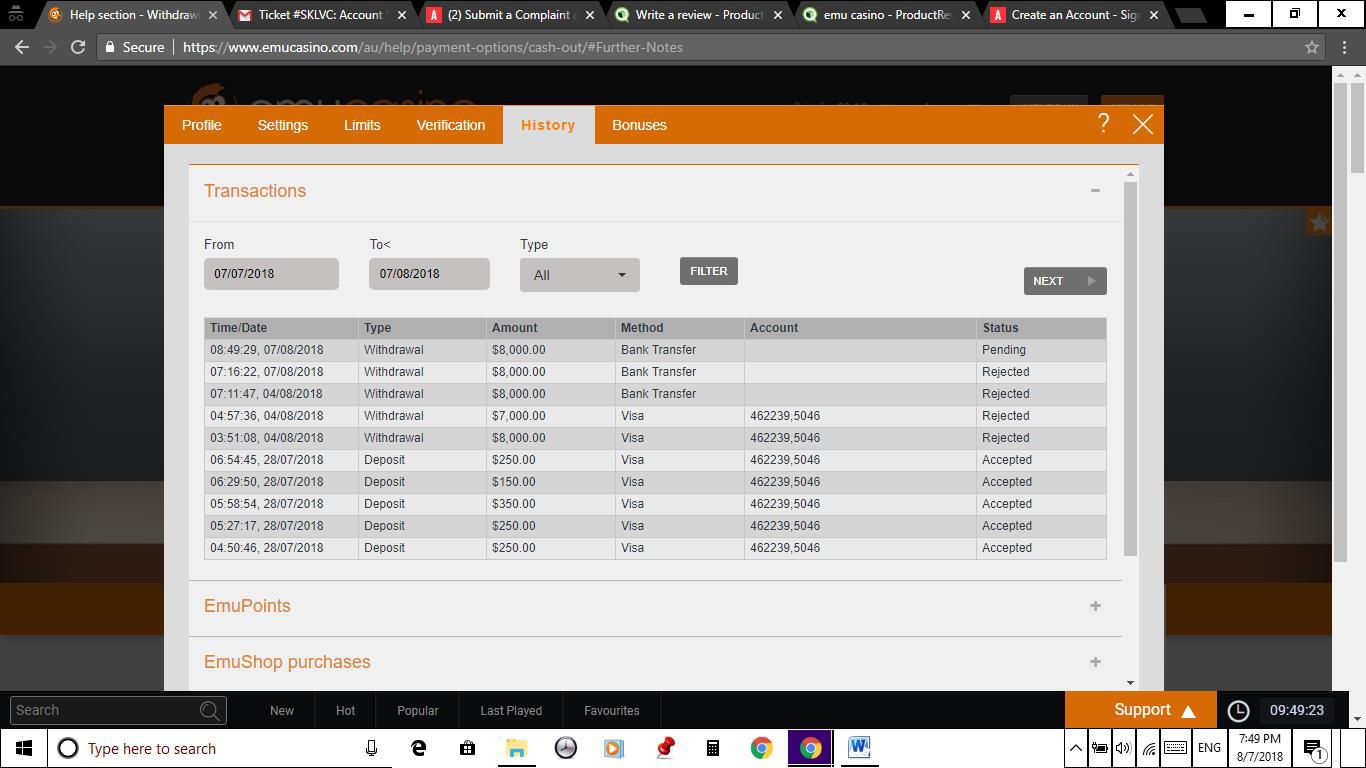Switch to the Ticket #SKLVC browser tab
The image size is (1366, 768).
tap(320, 15)
